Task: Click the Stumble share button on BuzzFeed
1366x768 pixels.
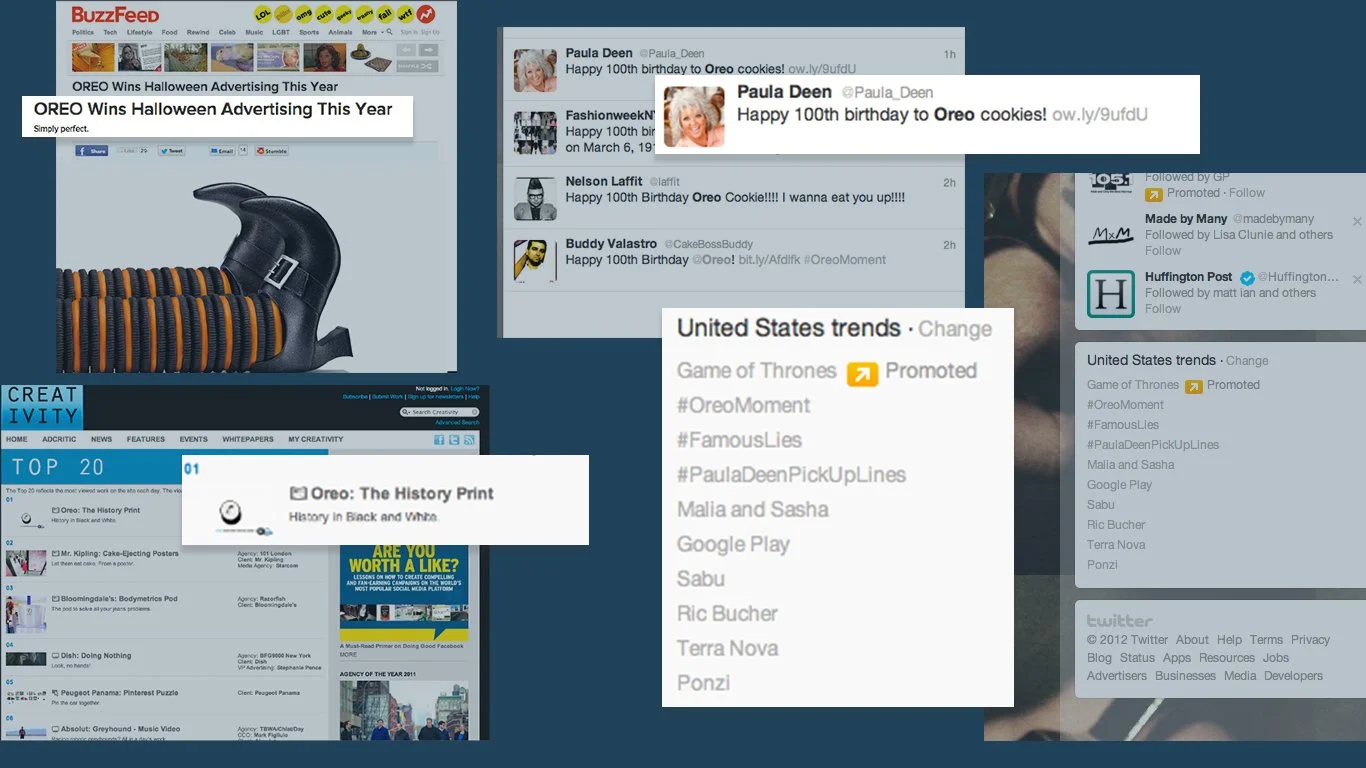Action: coord(271,151)
